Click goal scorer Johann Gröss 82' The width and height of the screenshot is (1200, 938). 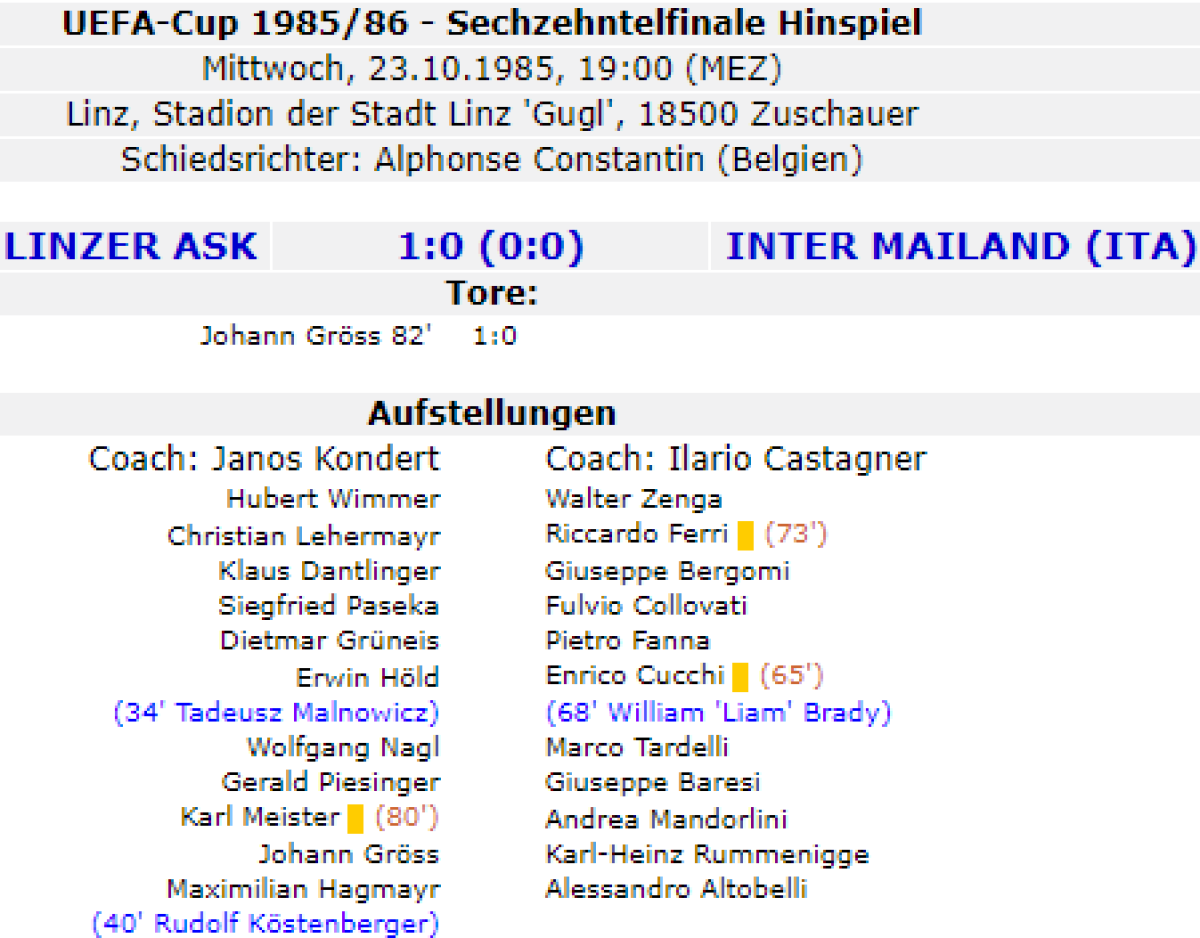point(316,336)
